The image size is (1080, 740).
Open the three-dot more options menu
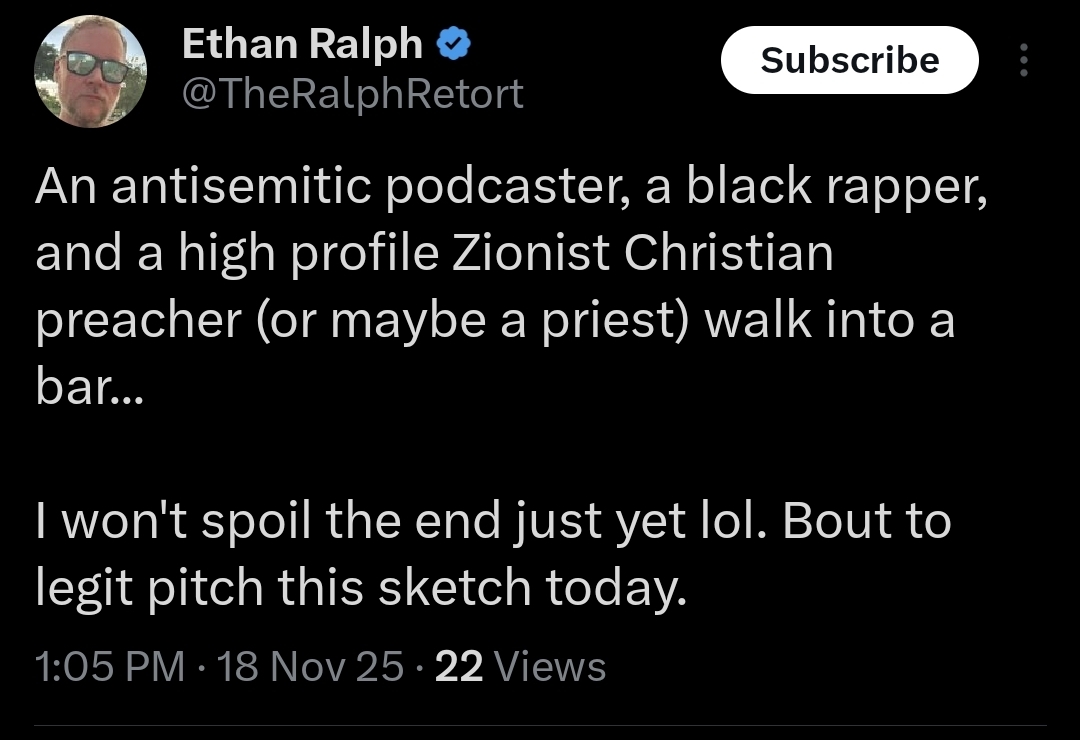(1024, 60)
